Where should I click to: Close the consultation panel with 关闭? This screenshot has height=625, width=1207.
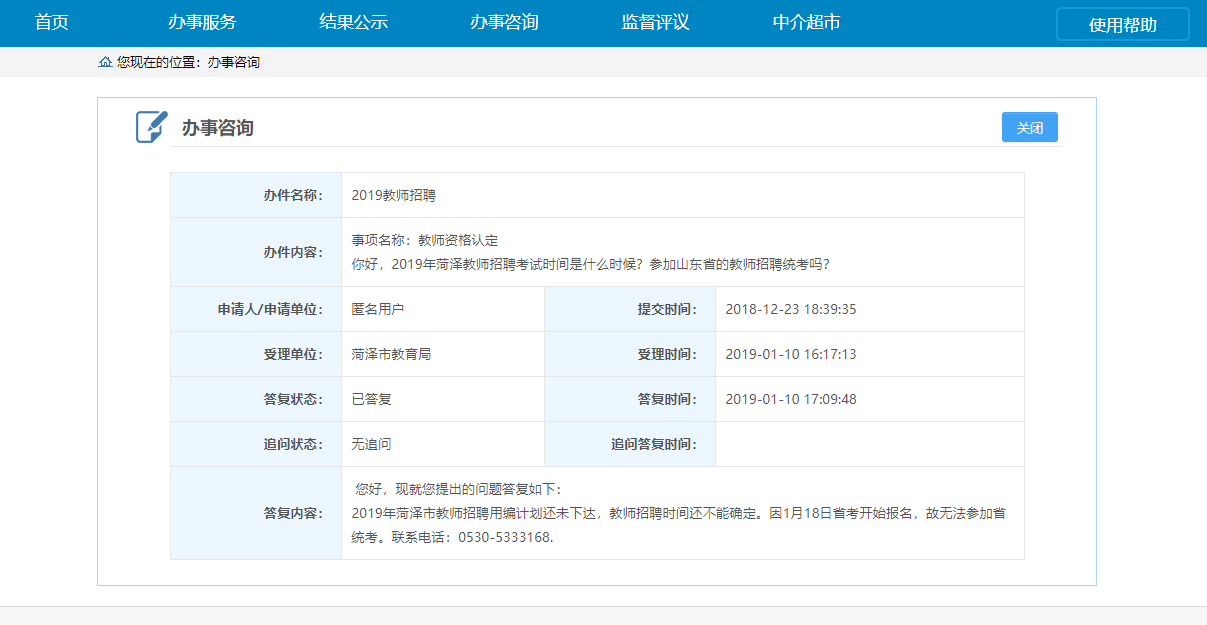pos(1029,128)
